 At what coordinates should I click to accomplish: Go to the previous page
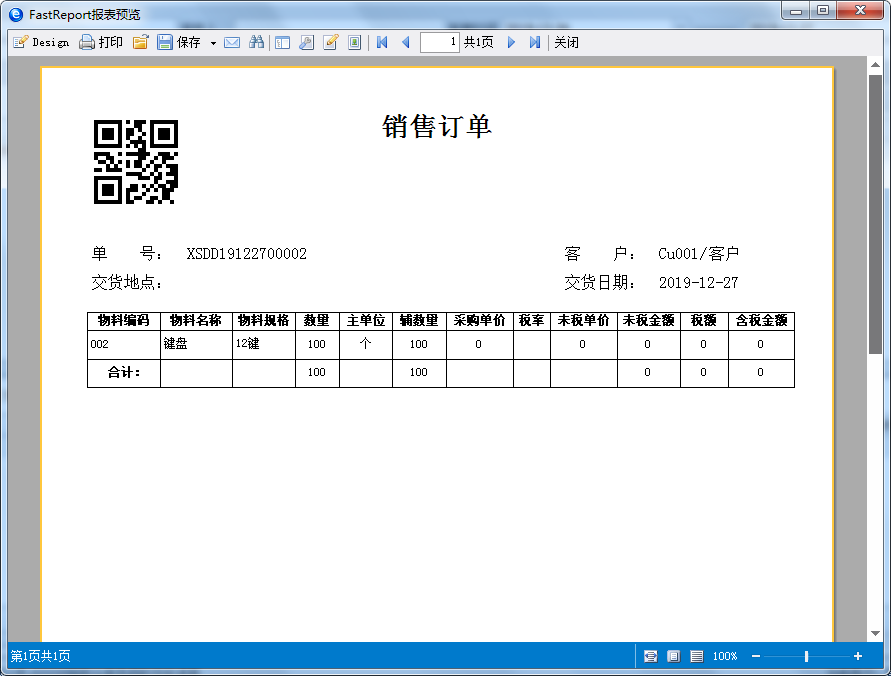(x=406, y=43)
